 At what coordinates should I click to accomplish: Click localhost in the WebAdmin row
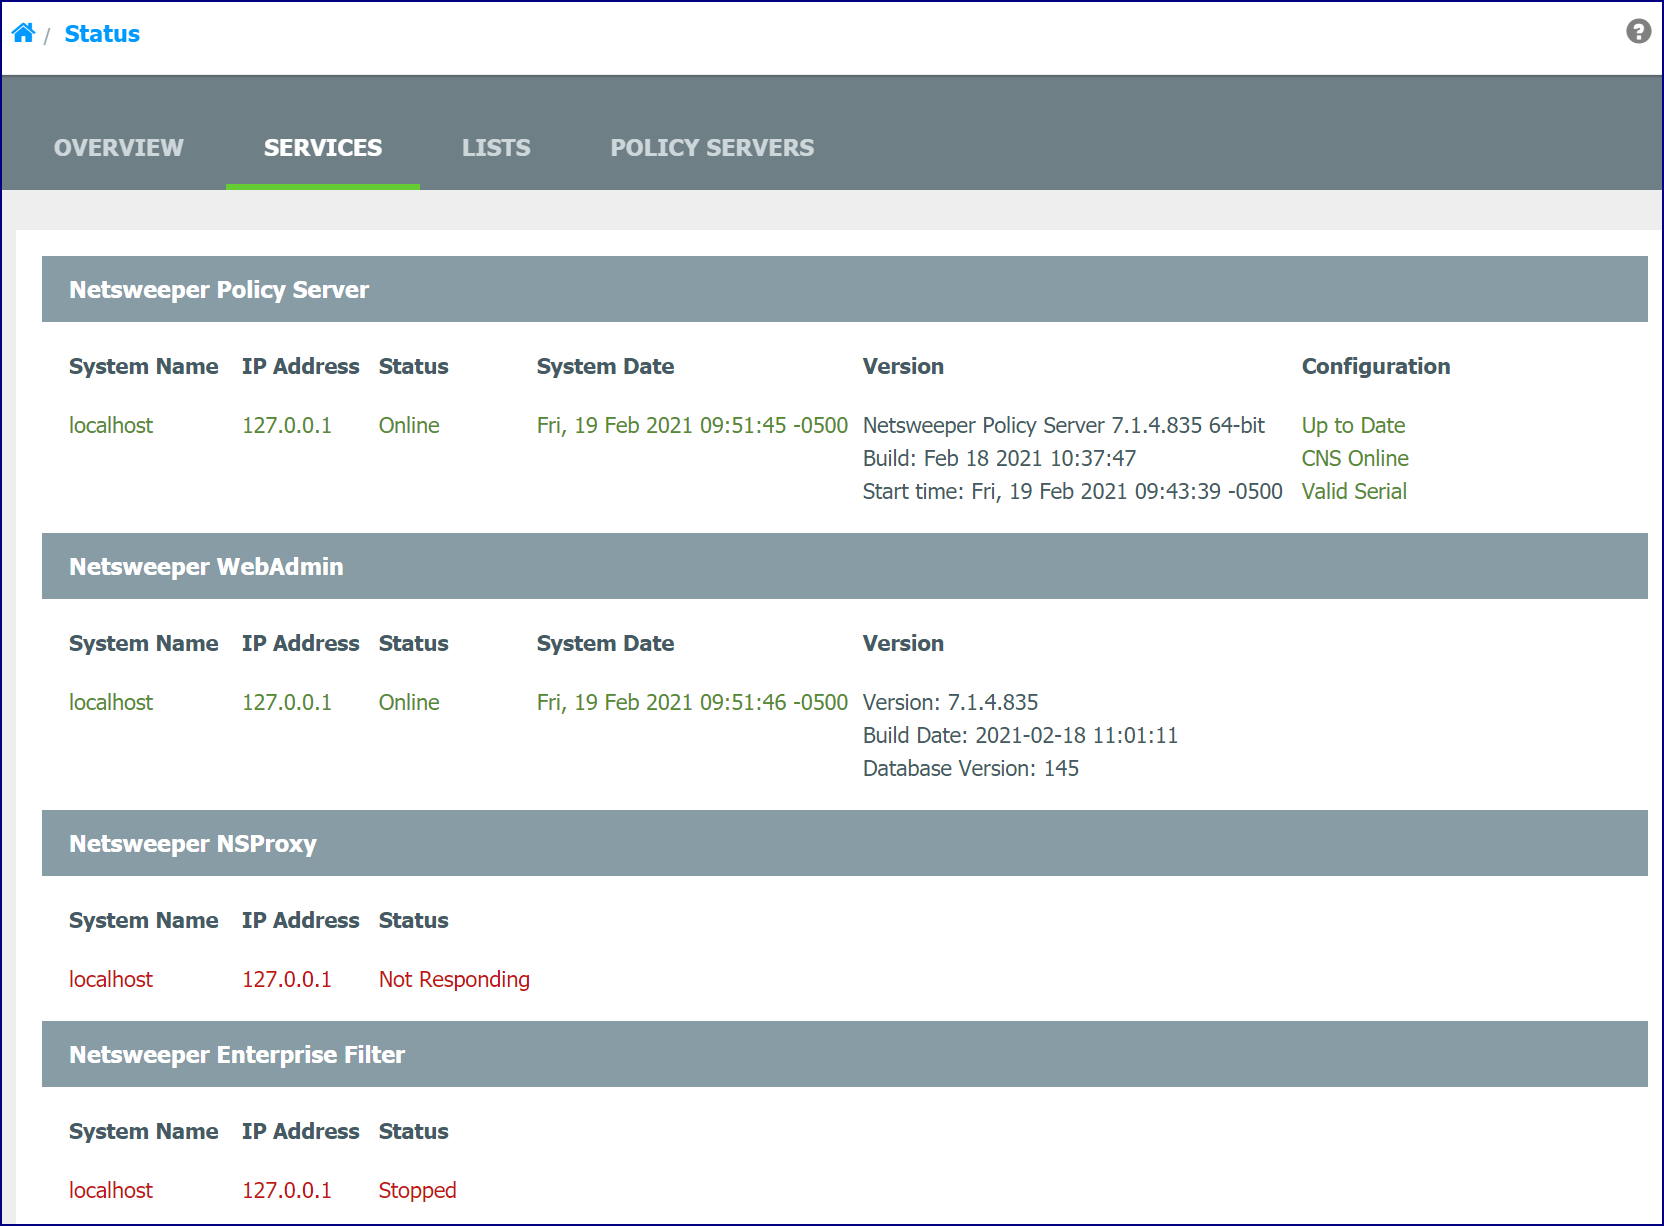(x=111, y=702)
